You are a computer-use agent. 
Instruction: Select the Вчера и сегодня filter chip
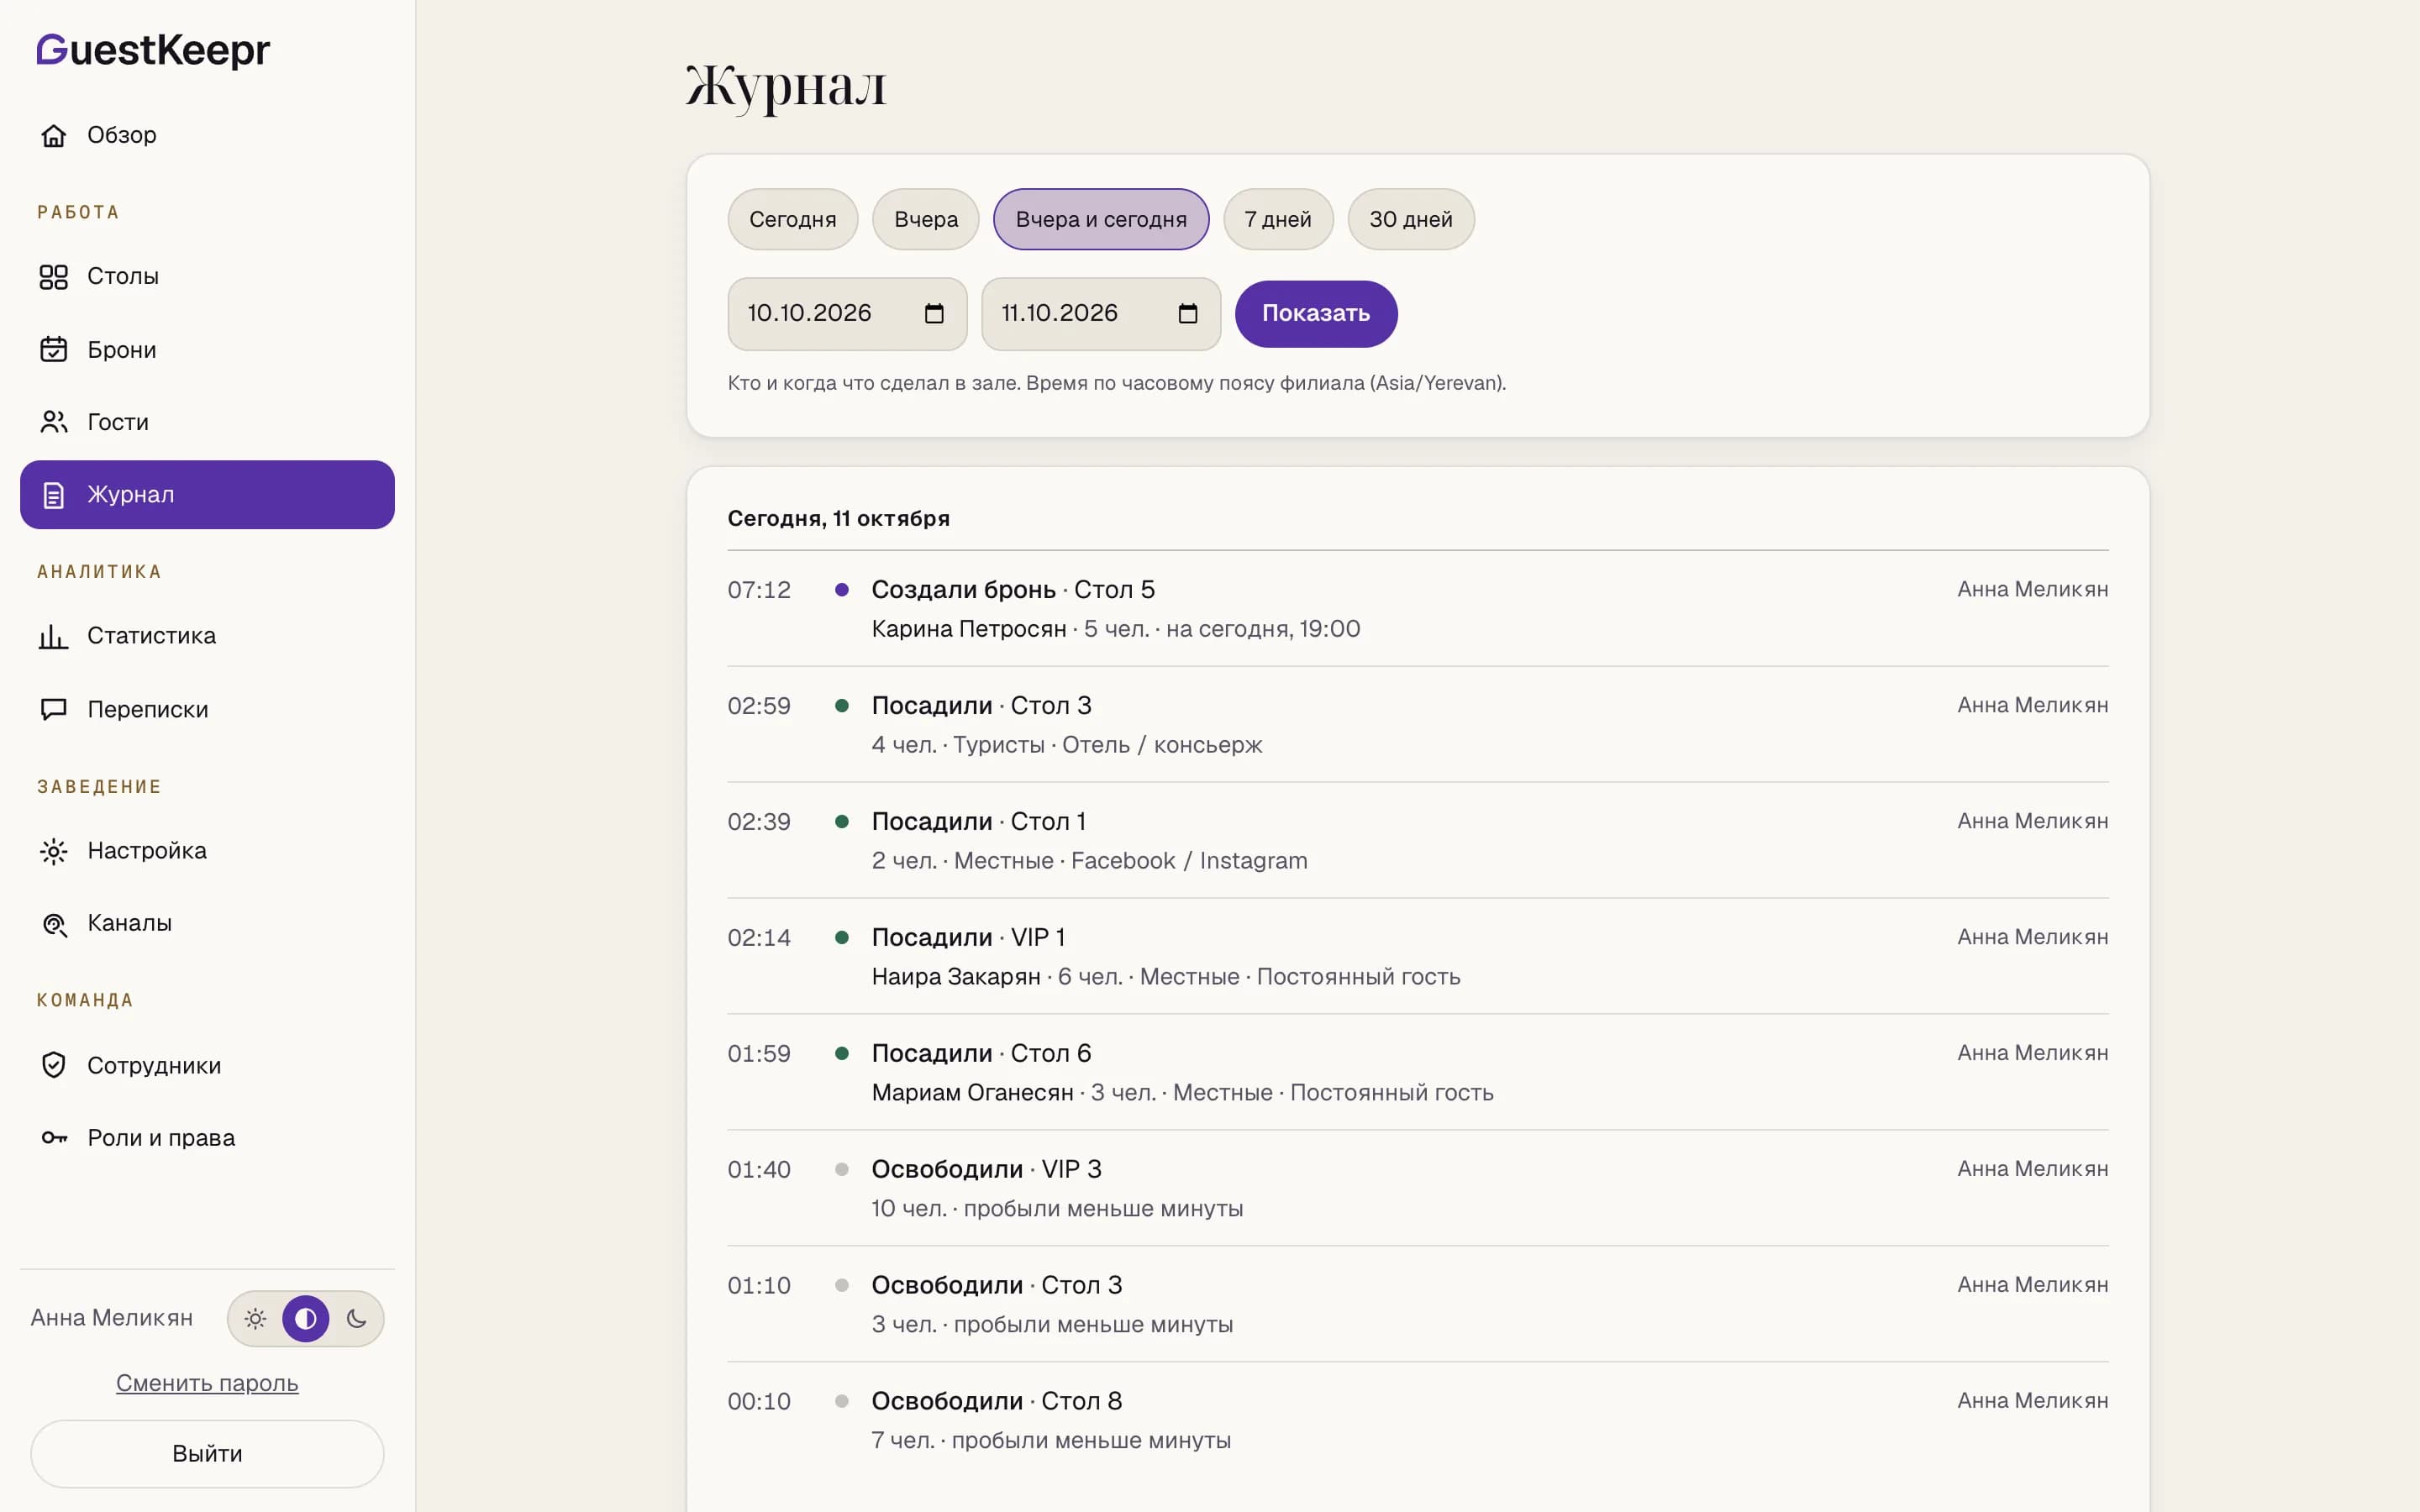tap(1101, 219)
